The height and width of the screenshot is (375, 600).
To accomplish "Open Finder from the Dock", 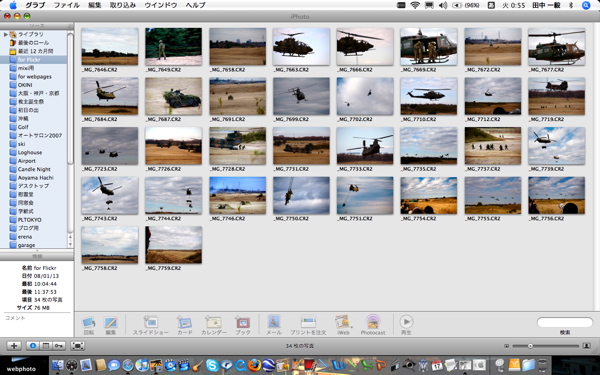I will click(x=58, y=365).
